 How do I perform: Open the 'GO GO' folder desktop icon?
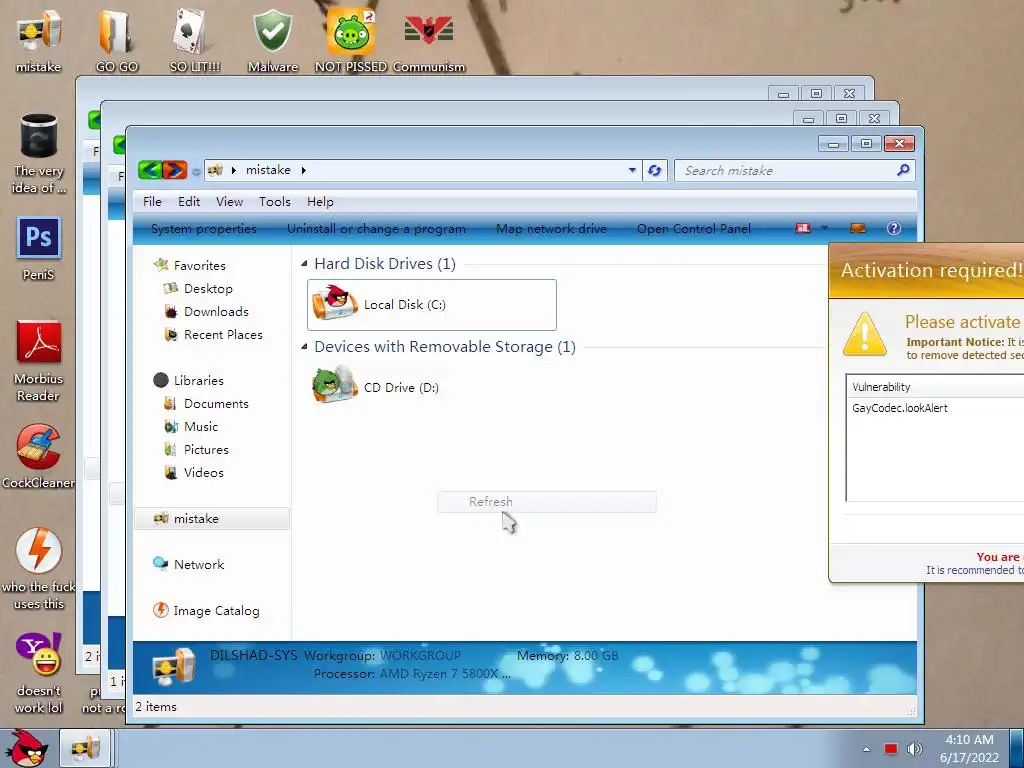(x=117, y=40)
